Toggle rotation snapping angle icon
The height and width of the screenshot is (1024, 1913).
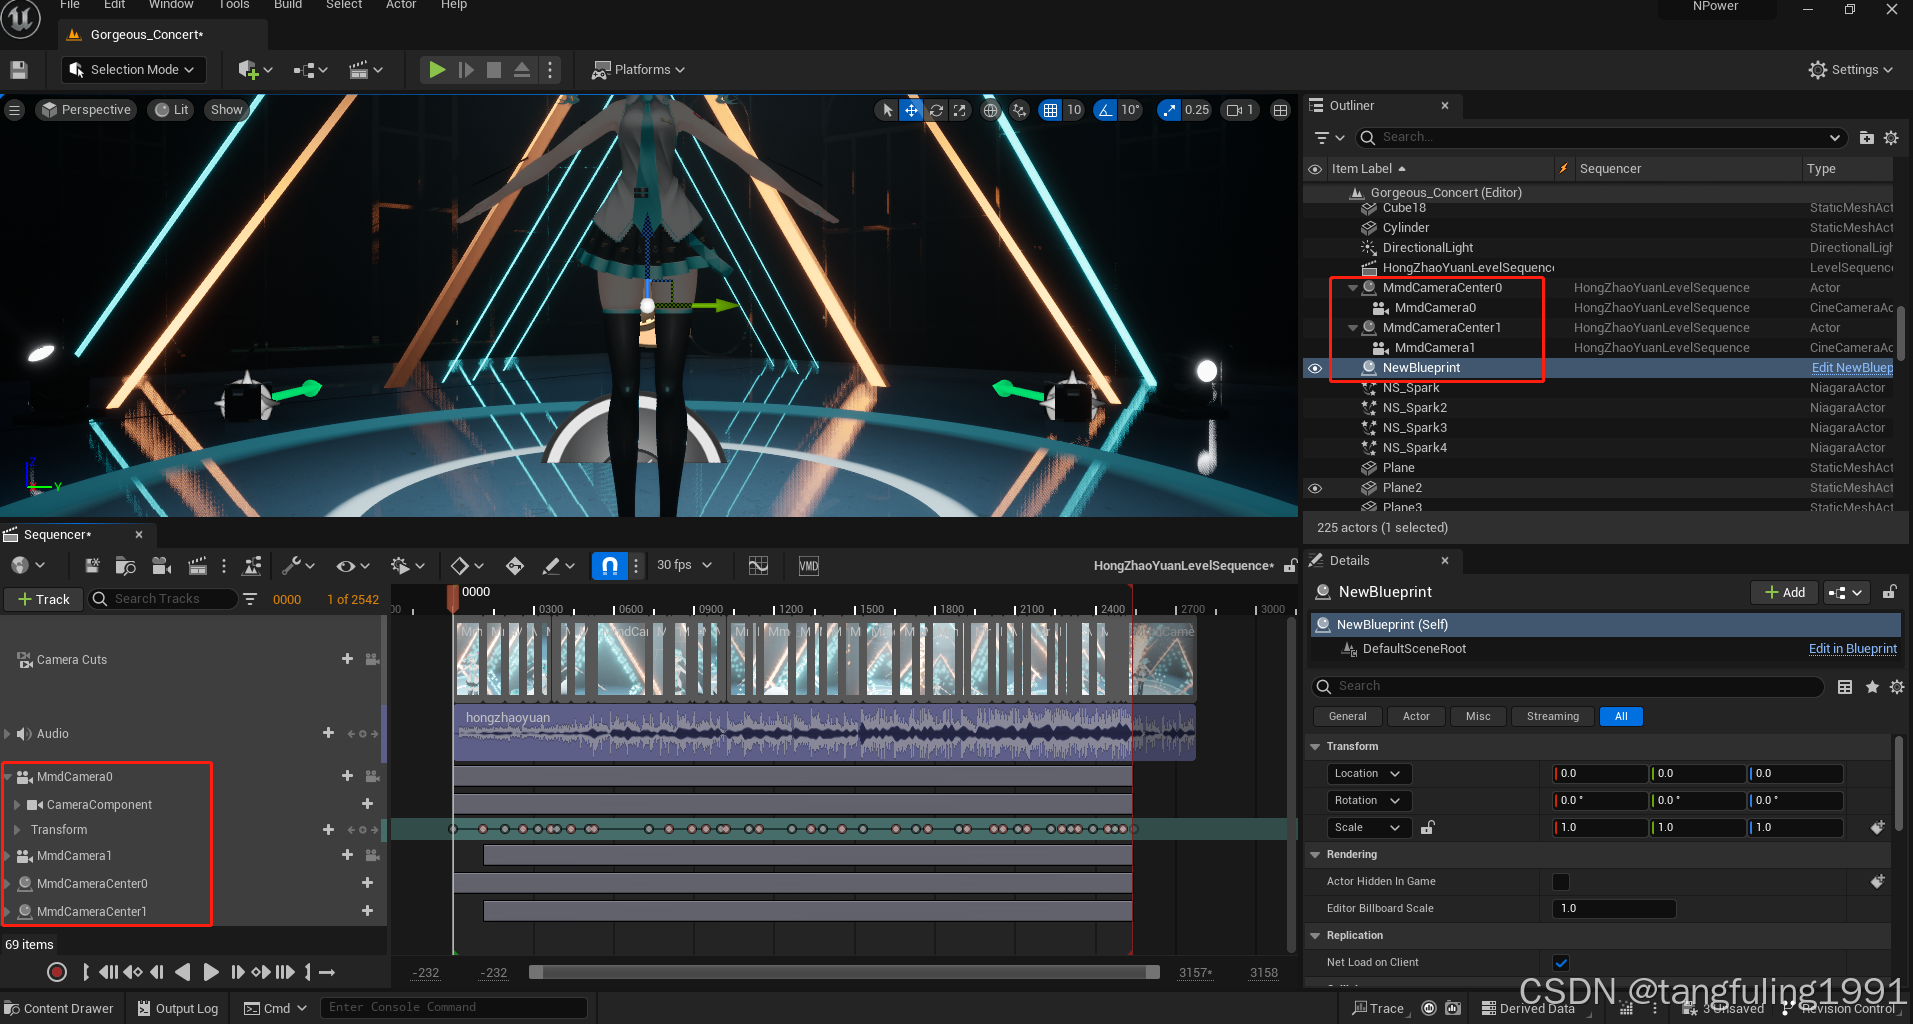click(x=1105, y=110)
